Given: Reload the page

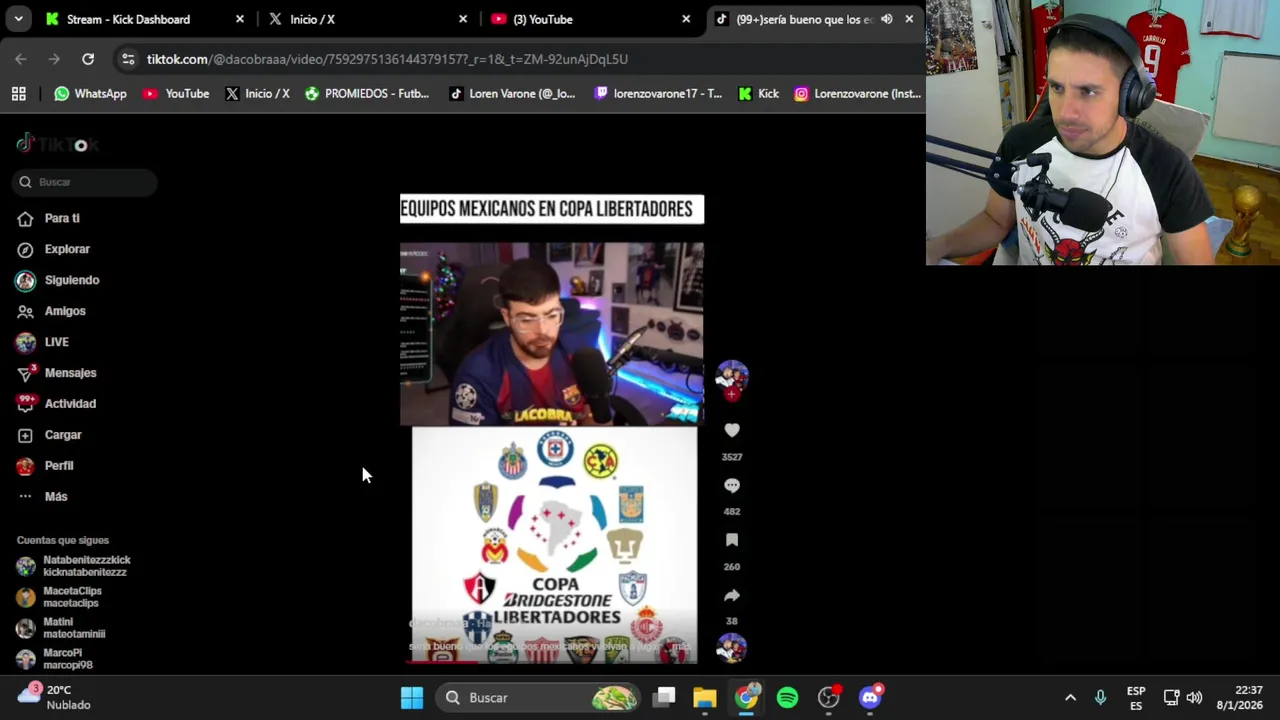Looking at the screenshot, I should (x=88, y=59).
